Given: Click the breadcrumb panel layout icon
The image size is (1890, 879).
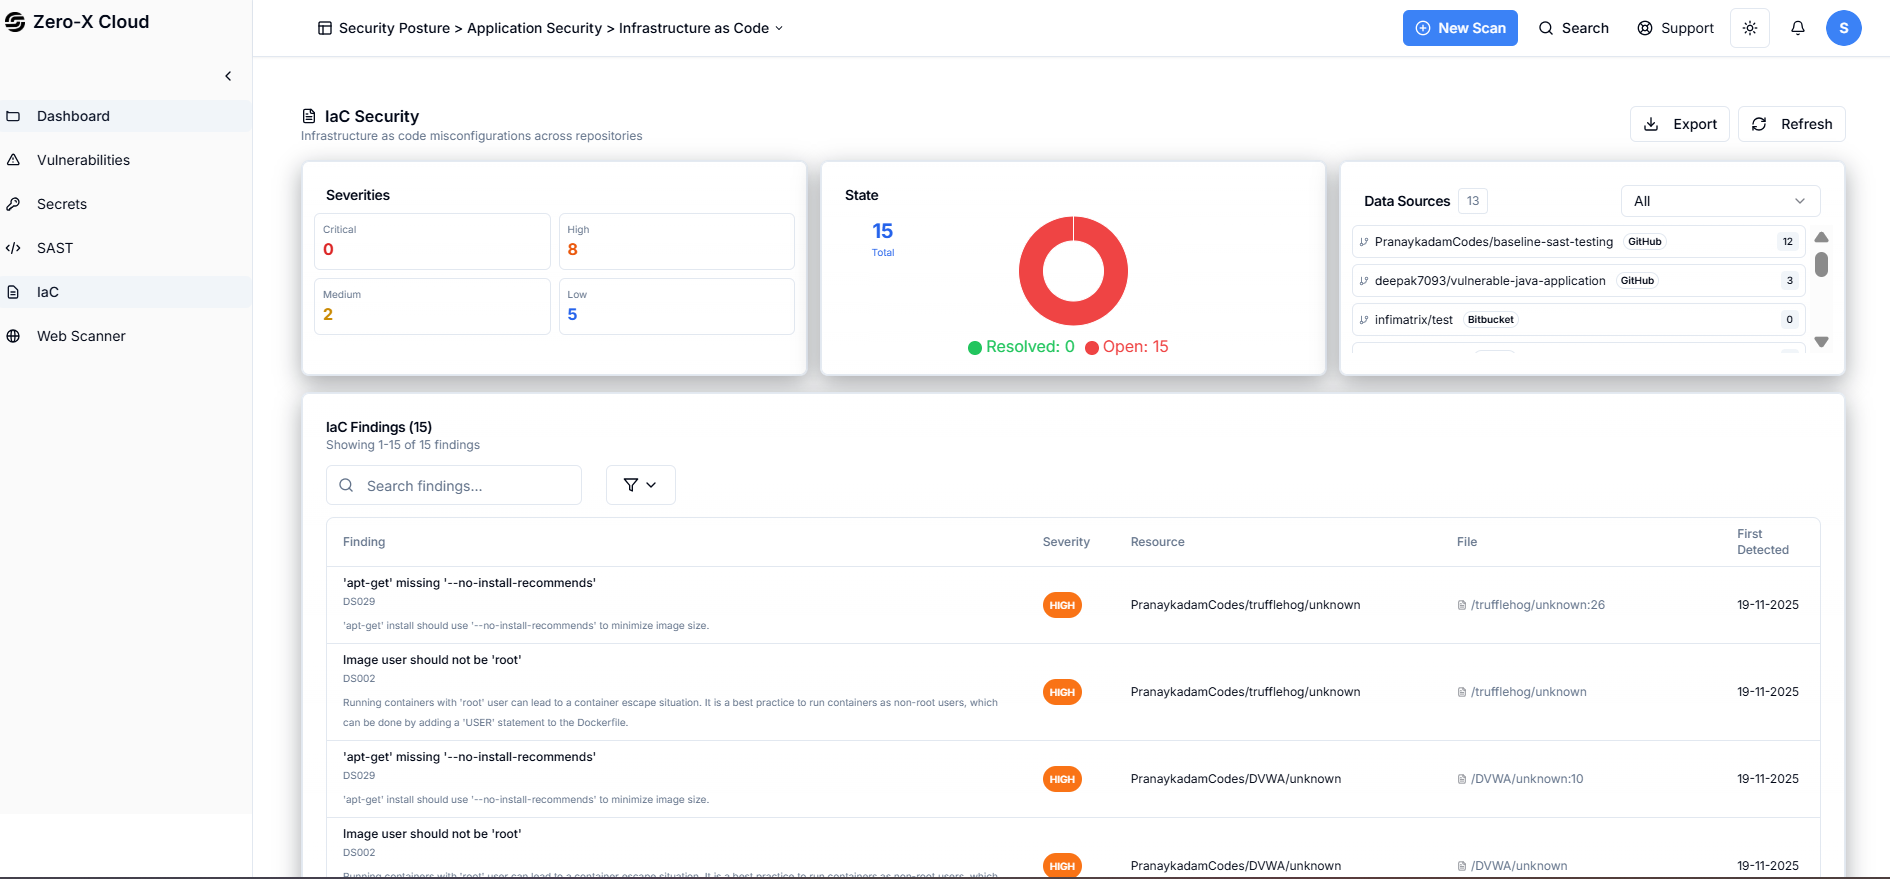Looking at the screenshot, I should (325, 28).
